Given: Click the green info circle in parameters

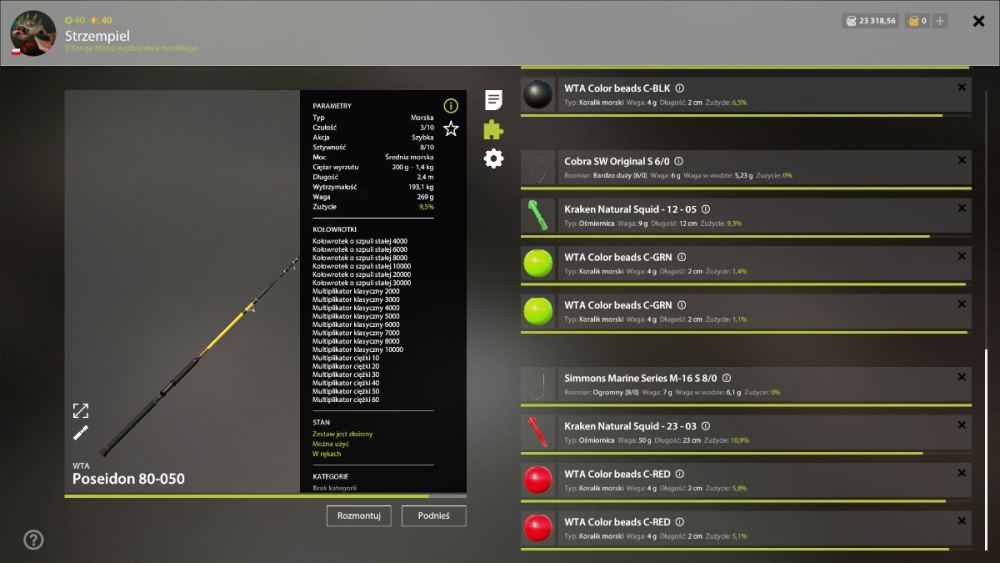Looking at the screenshot, I should (451, 106).
